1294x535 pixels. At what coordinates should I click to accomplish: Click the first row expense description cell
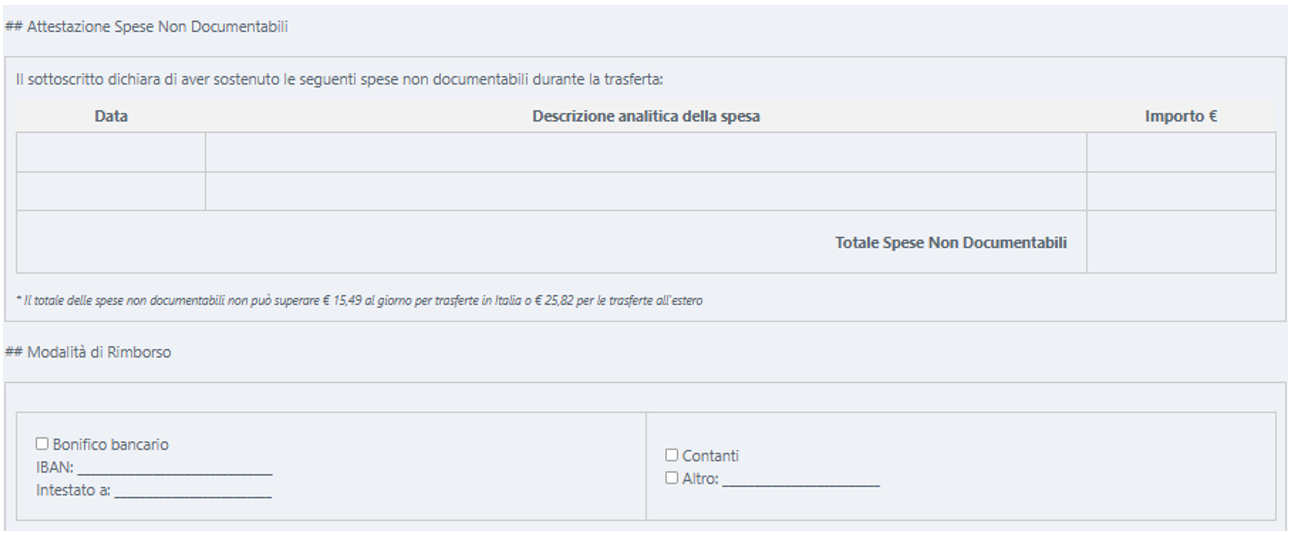coord(646,152)
